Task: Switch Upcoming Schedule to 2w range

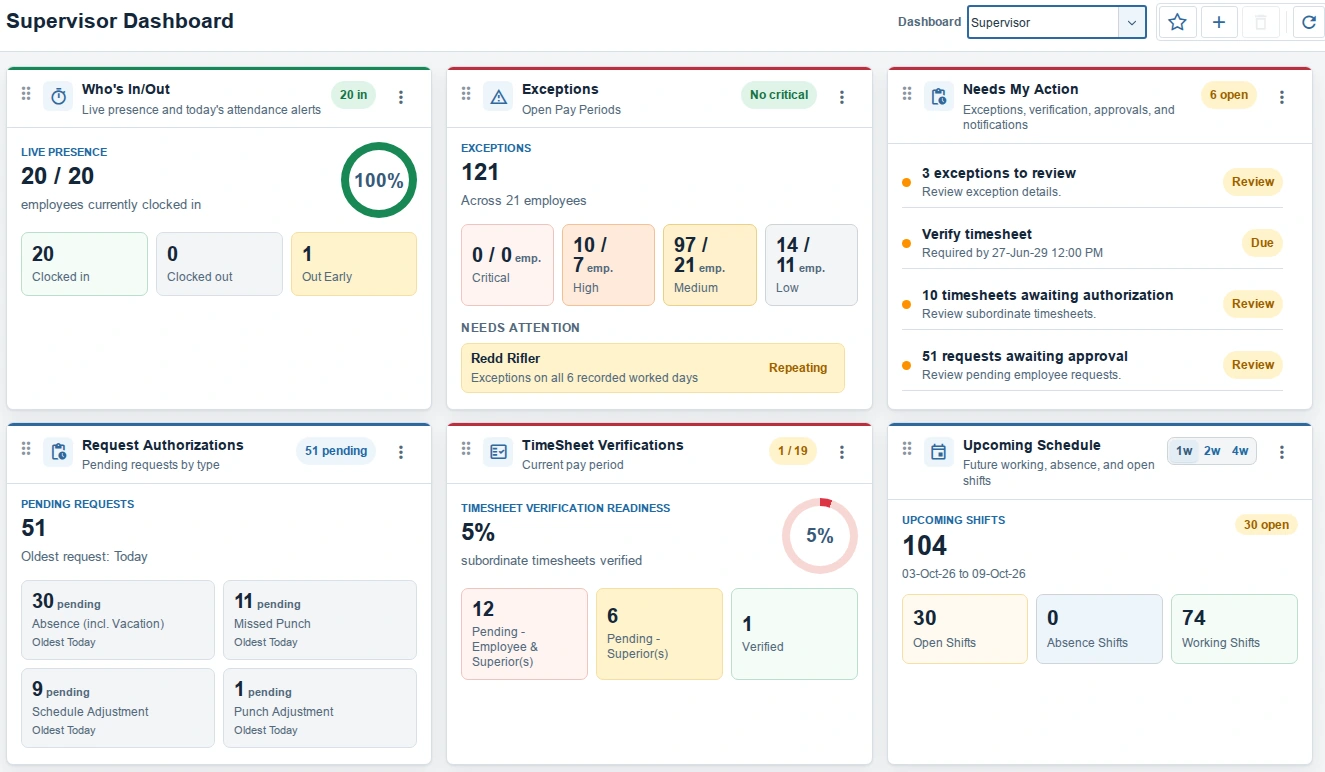Action: (x=1212, y=451)
